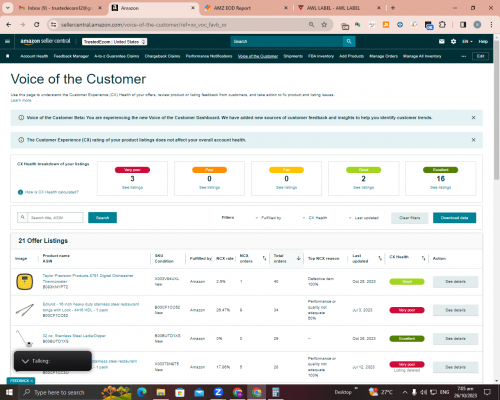
Task: Open the EN language dropdown
Action: click(x=467, y=41)
